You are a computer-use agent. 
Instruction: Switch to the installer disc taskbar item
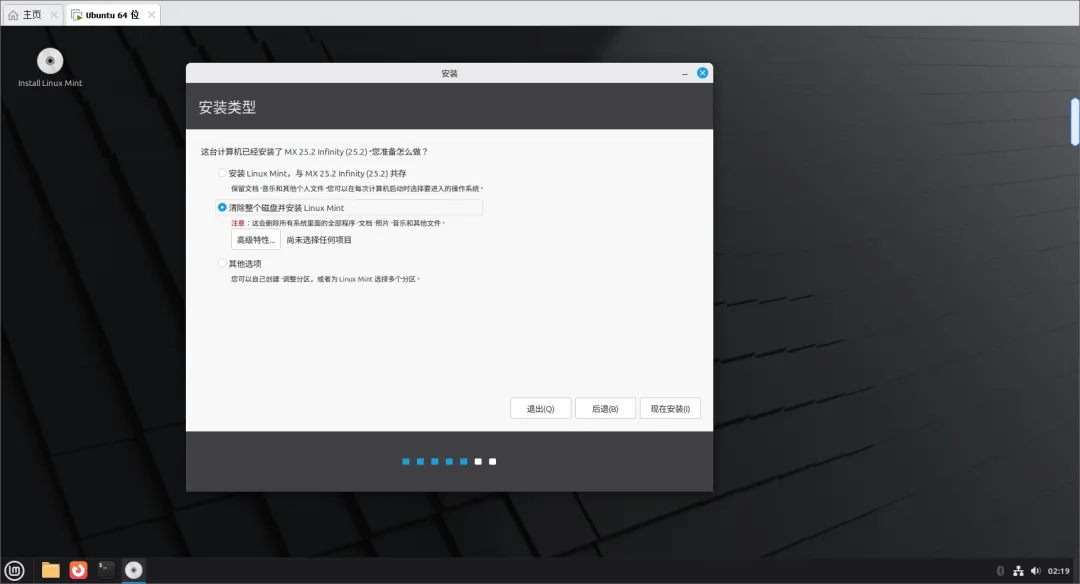point(134,570)
